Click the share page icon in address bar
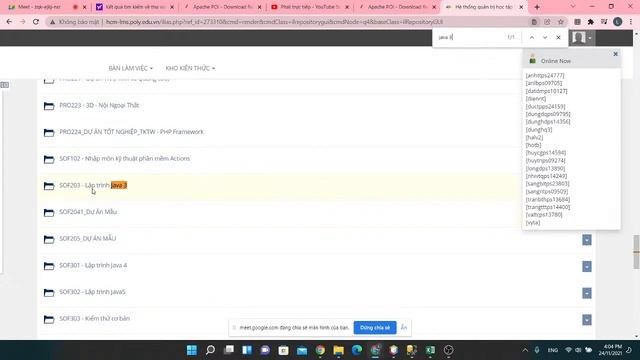The width and height of the screenshot is (640, 360). 547,22
